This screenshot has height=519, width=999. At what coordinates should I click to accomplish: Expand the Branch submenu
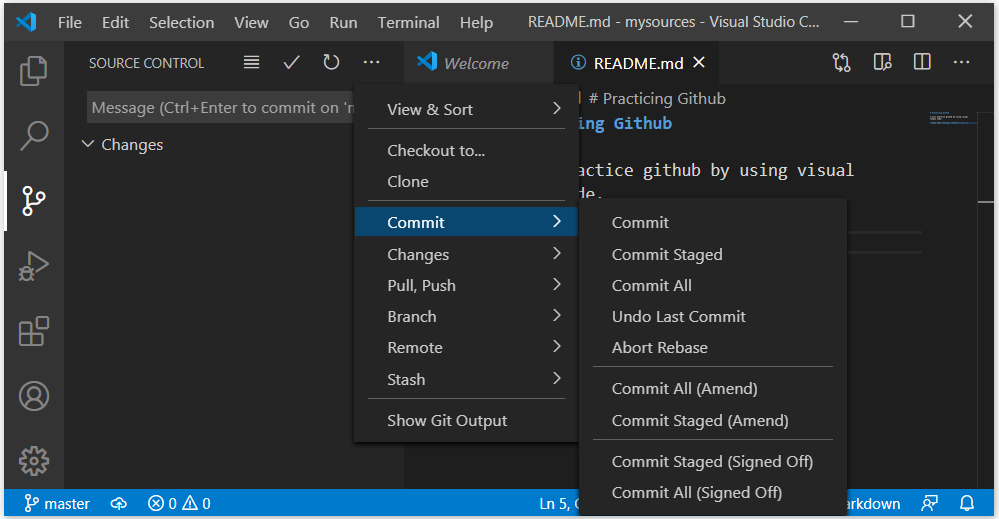(x=466, y=316)
